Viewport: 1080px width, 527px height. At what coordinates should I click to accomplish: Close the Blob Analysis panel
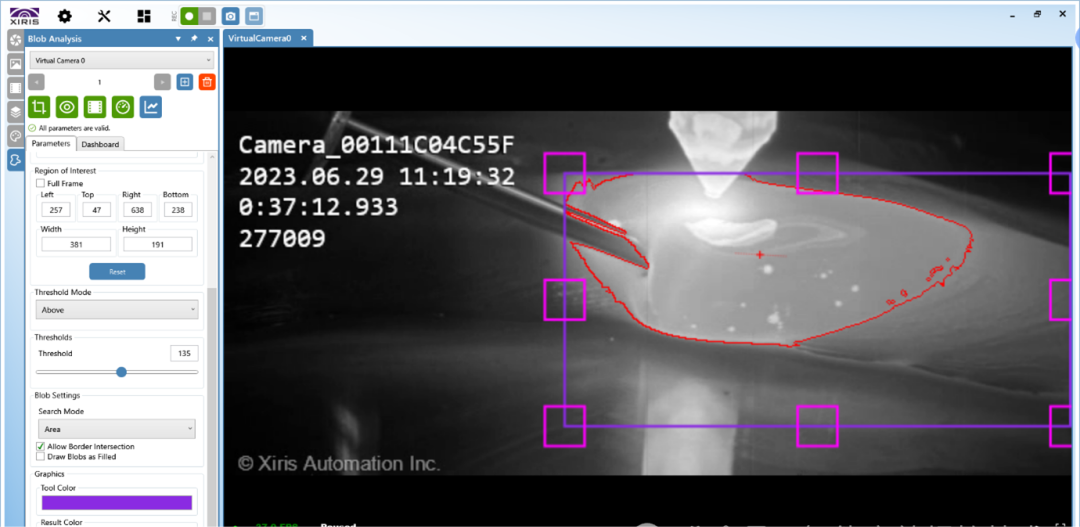210,39
